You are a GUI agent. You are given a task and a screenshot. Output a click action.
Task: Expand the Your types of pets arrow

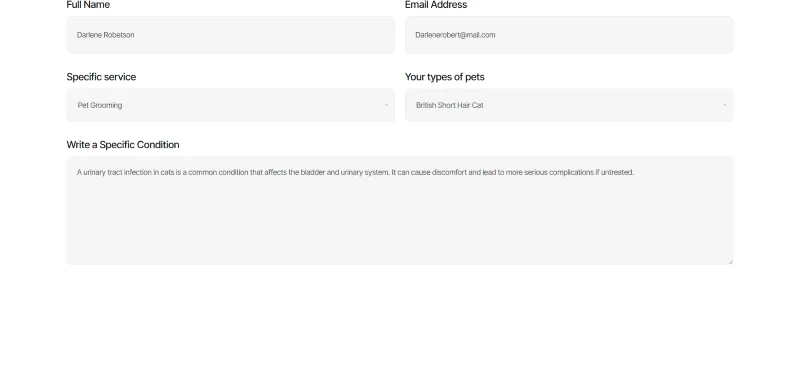[724, 105]
